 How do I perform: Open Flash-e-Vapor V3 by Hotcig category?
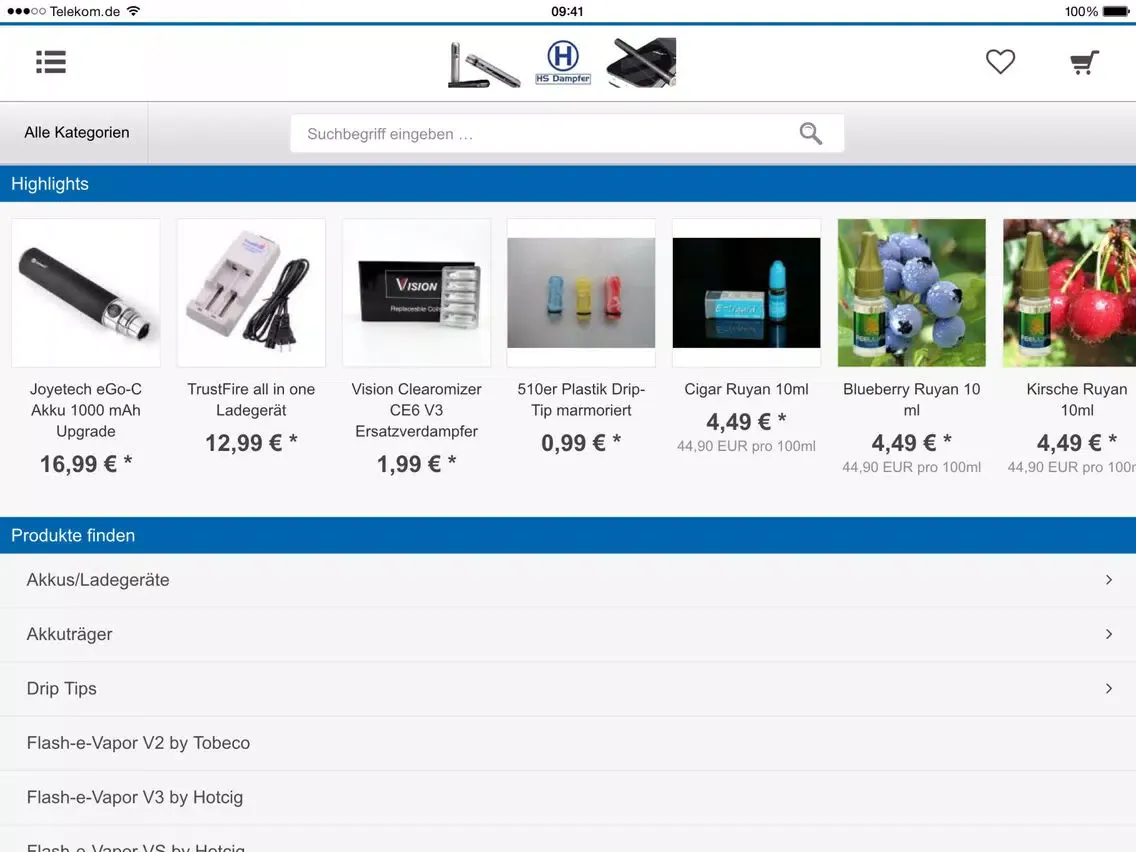568,797
